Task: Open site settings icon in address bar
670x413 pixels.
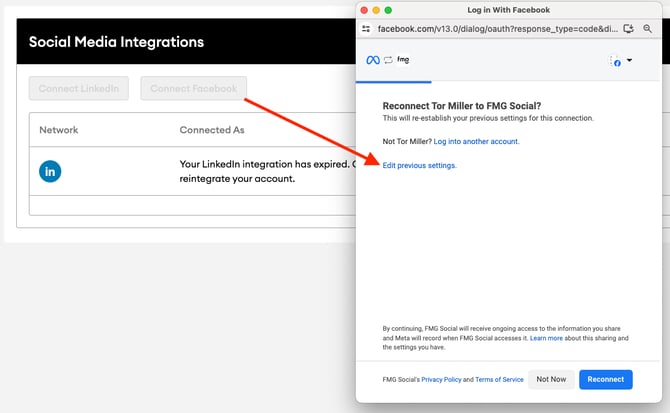Action: tap(366, 29)
